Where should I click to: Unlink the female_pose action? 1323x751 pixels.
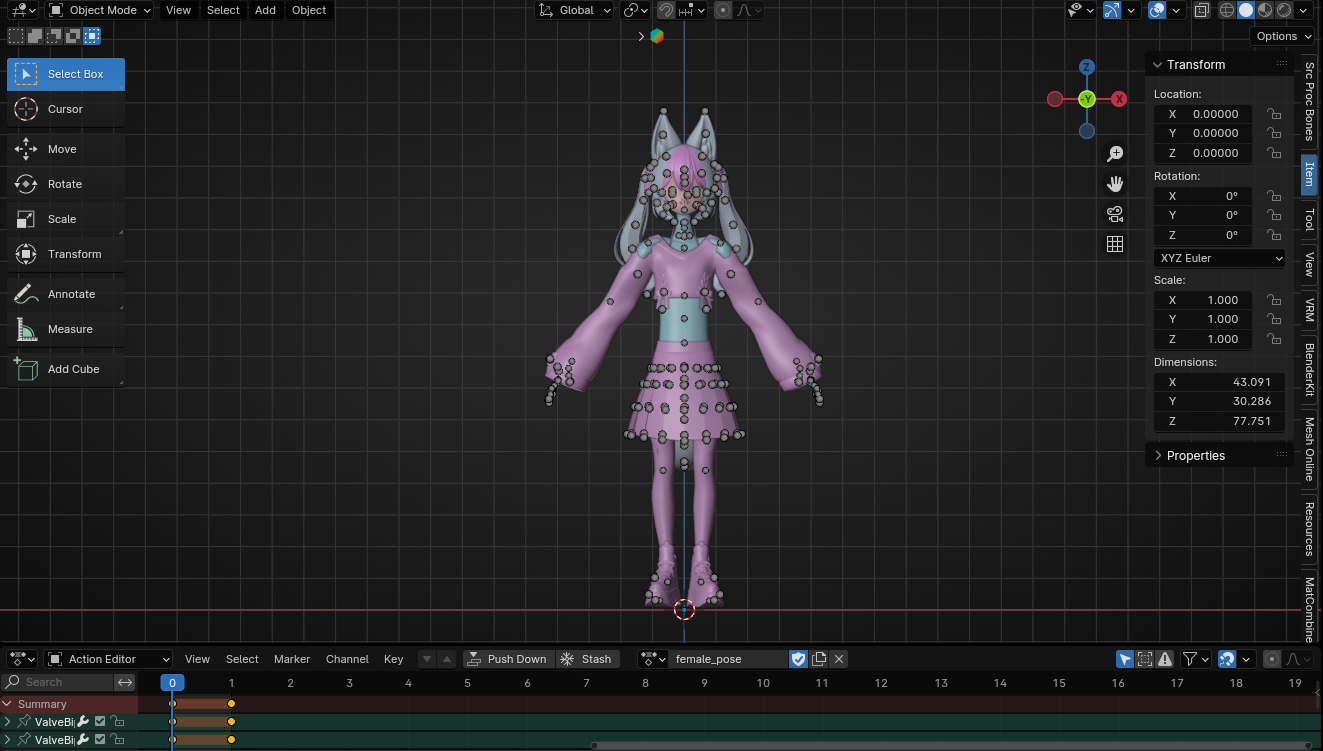(839, 659)
